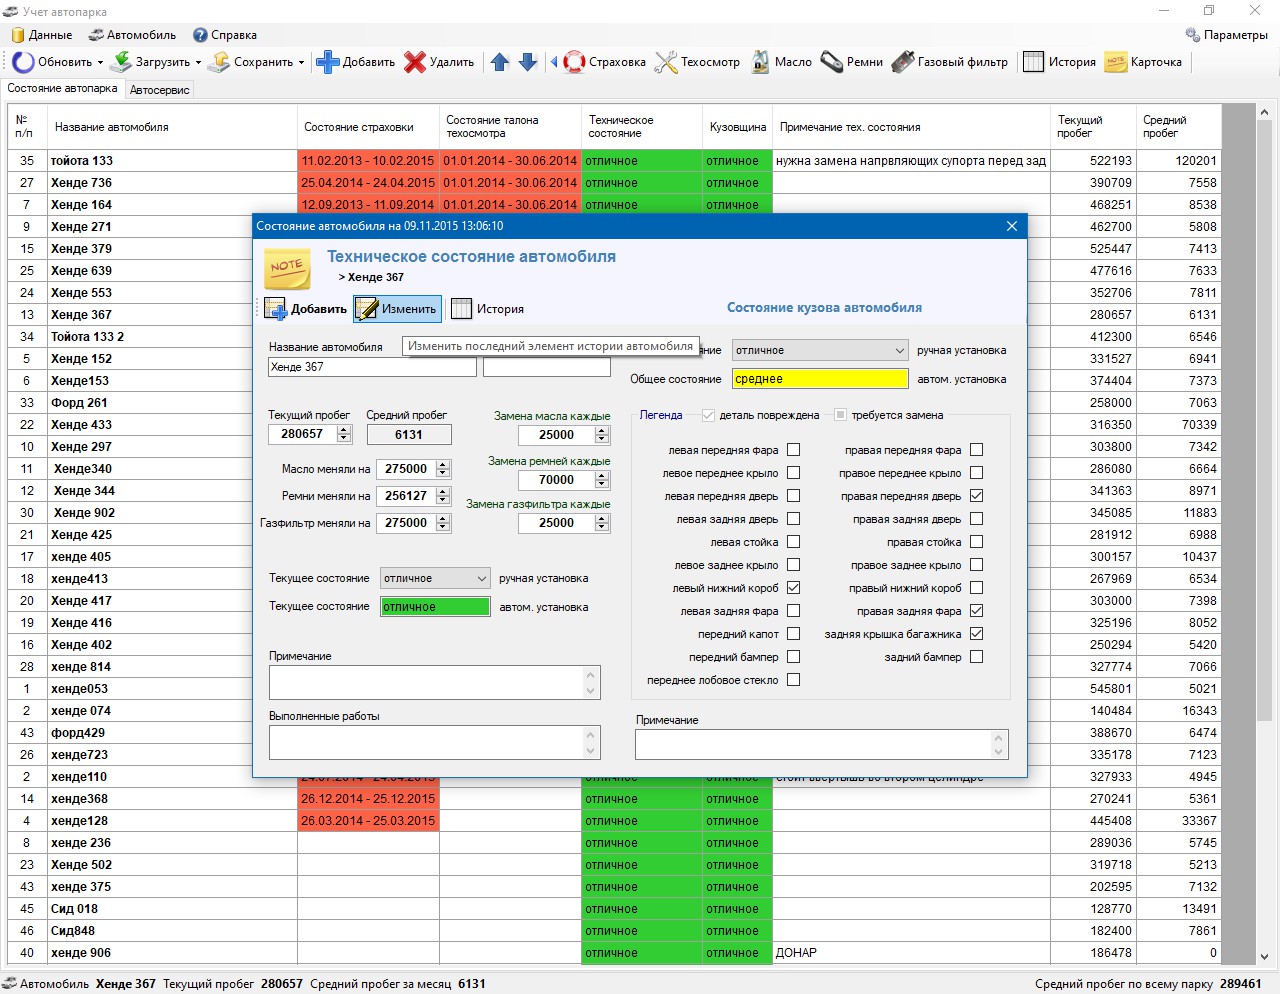
Task: Click История button in dialog
Action: 487,309
